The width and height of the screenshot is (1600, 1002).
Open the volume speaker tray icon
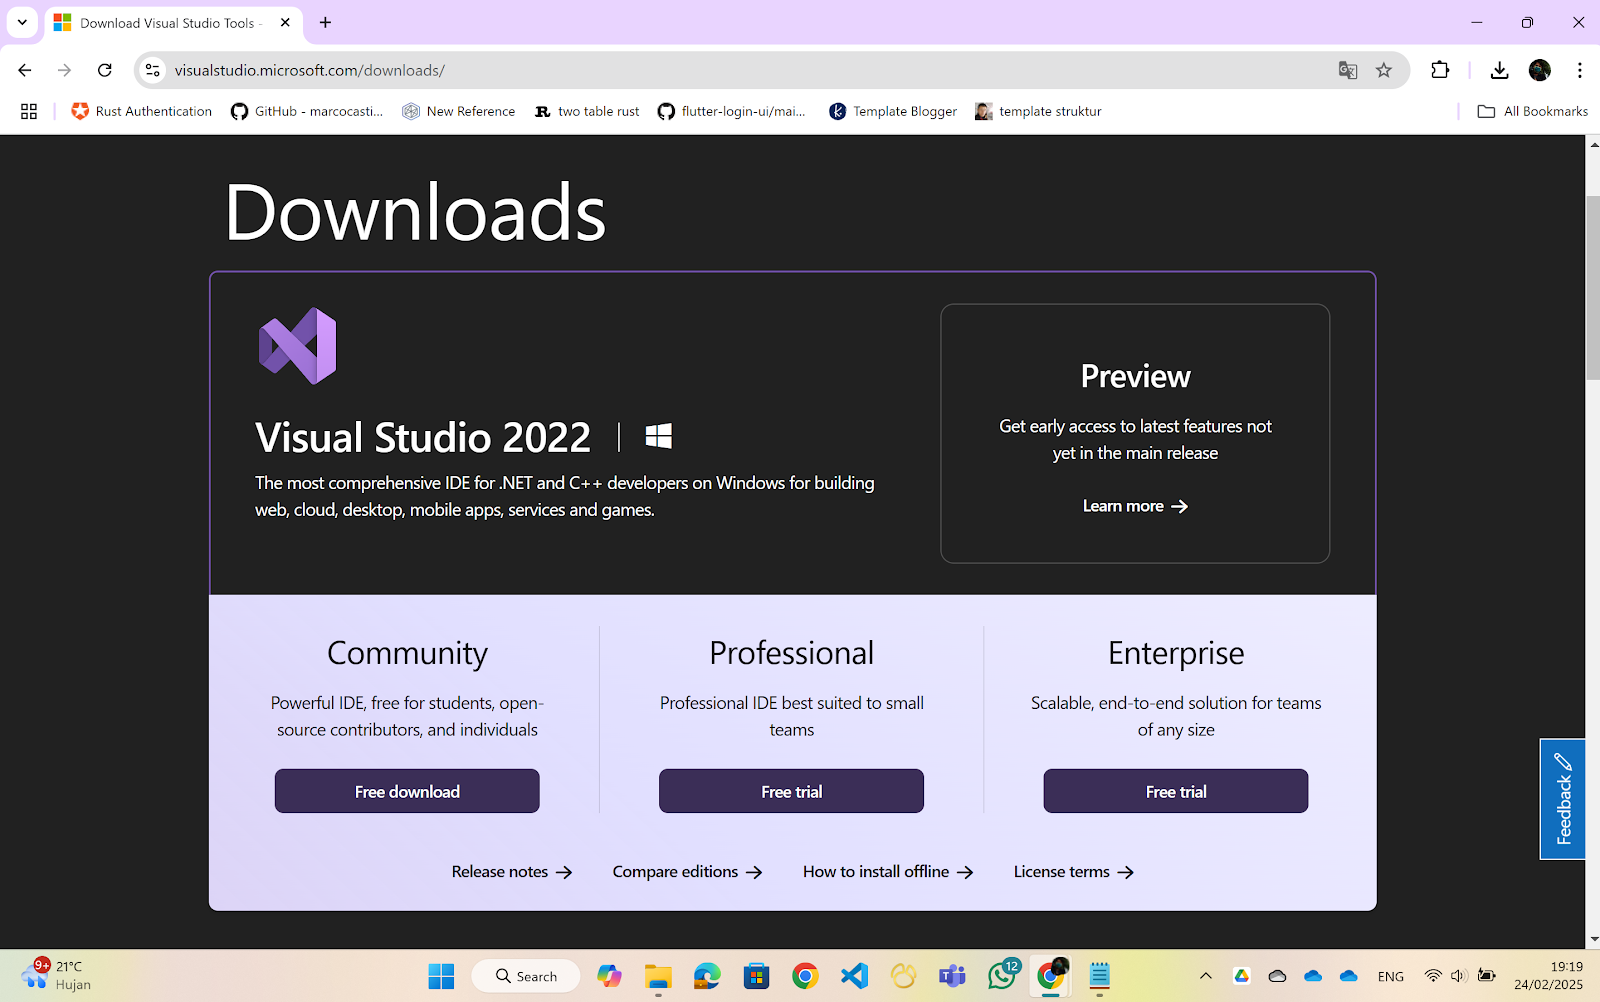click(1459, 976)
